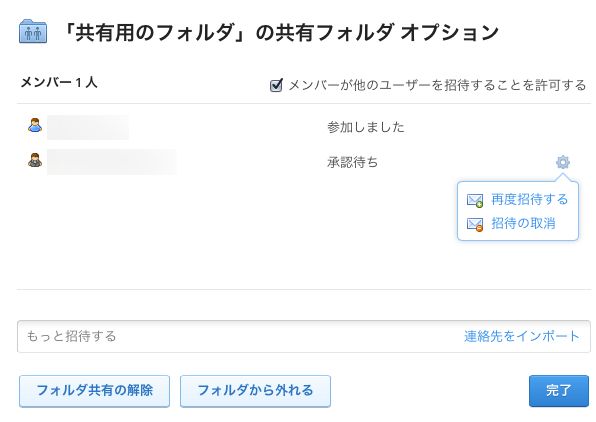Click the もっと招待する input field
The image size is (596, 422).
point(304,336)
